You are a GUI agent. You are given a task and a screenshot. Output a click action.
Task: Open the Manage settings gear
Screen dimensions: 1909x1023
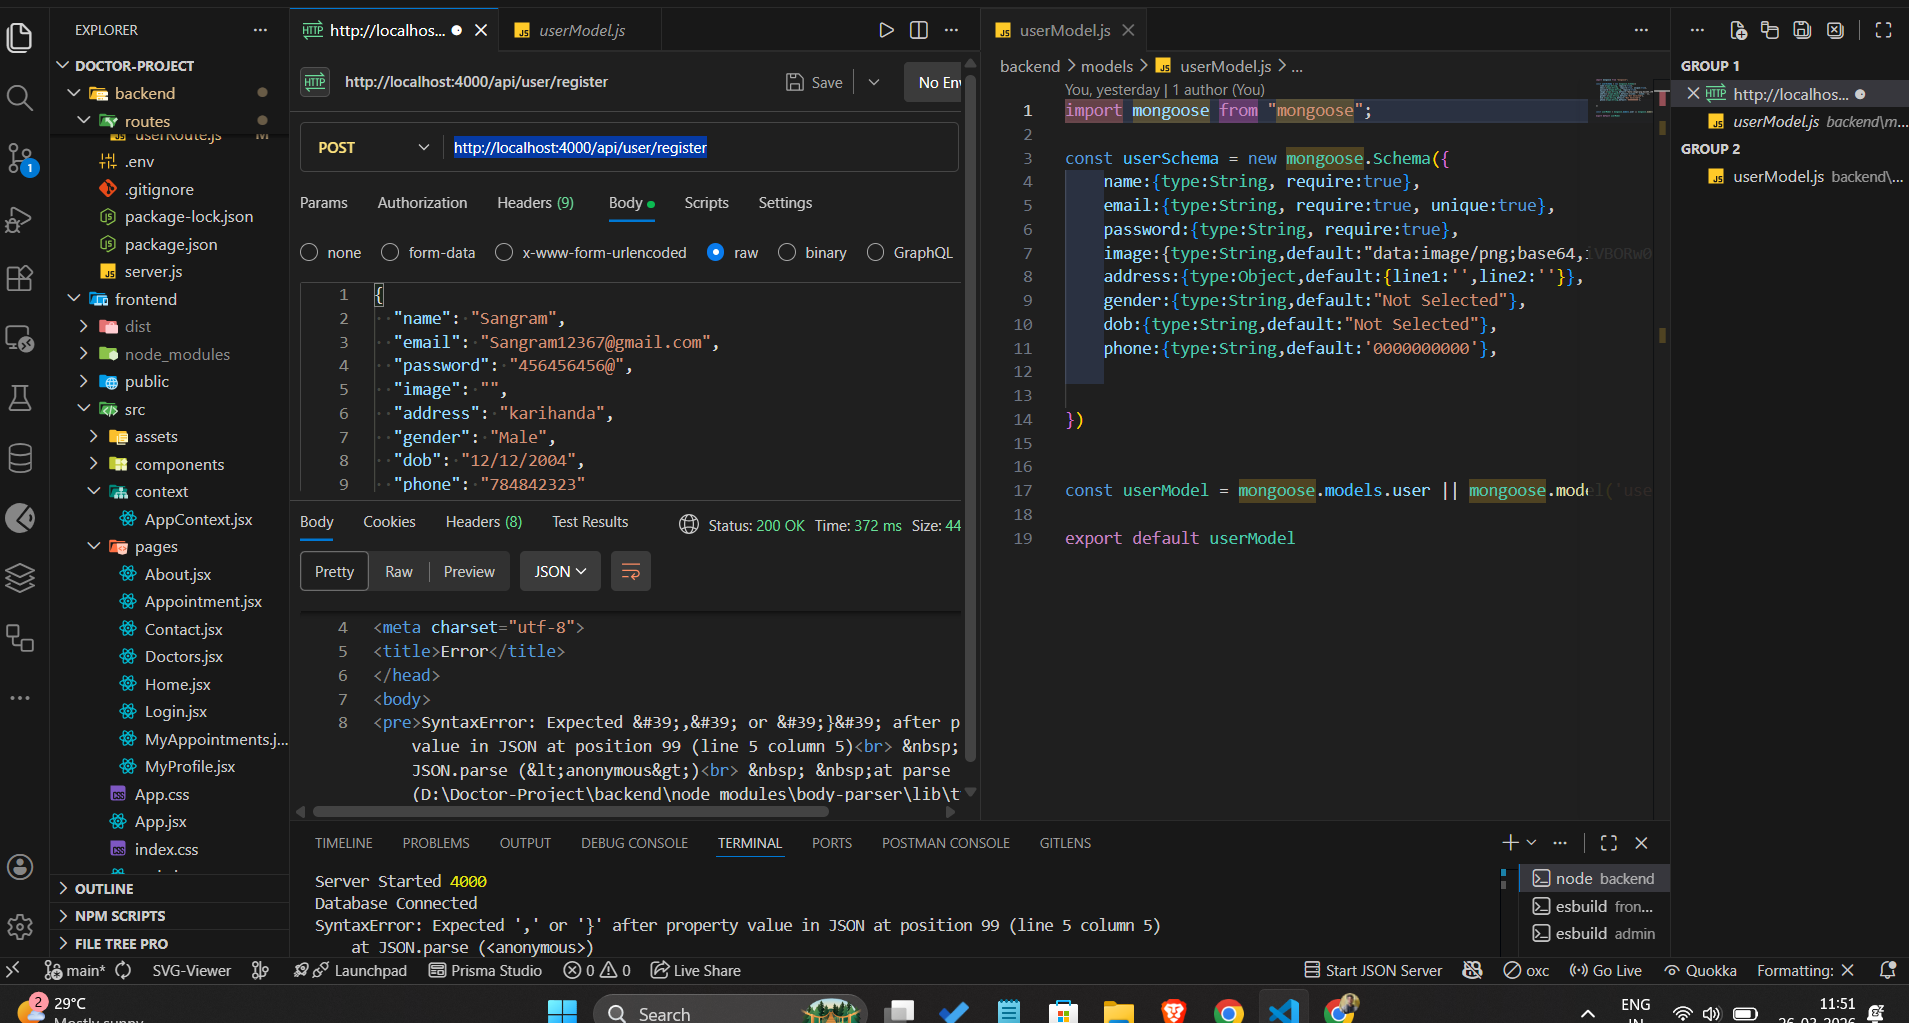click(x=20, y=927)
